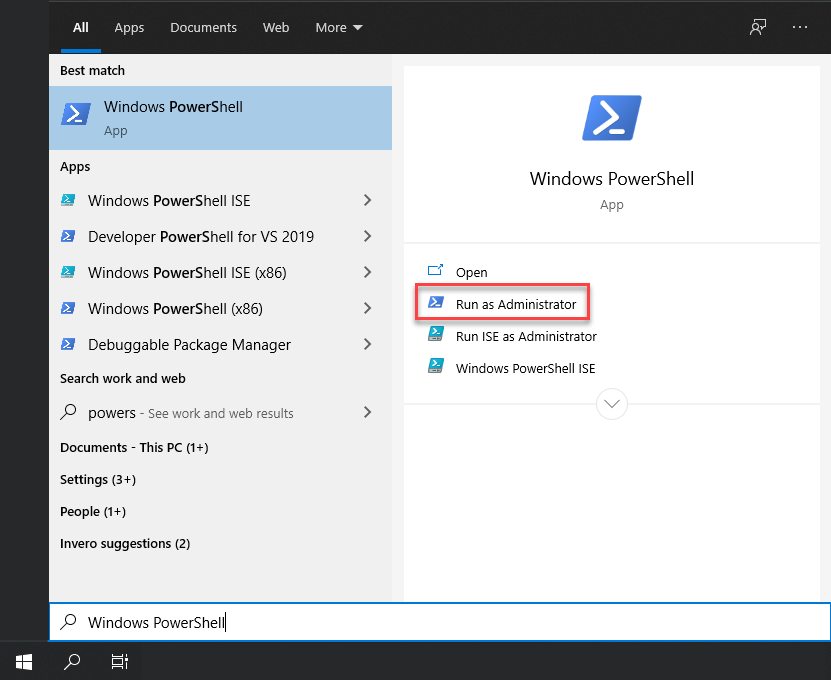Open the ellipsis options menu

800,27
